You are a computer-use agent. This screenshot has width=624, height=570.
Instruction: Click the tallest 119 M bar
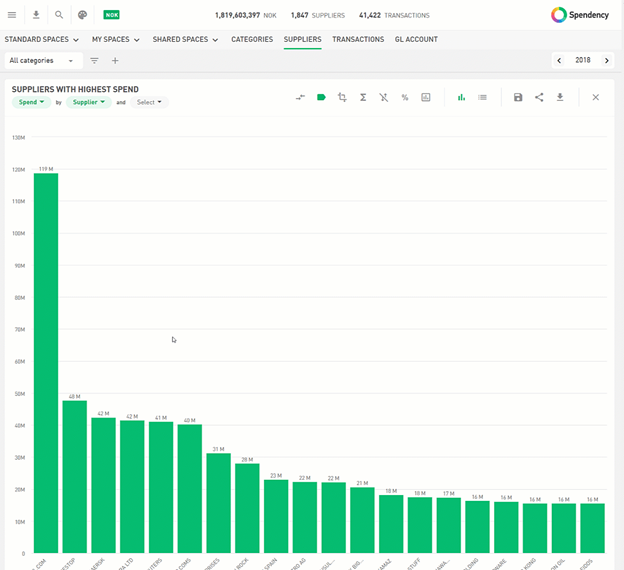(x=45, y=360)
